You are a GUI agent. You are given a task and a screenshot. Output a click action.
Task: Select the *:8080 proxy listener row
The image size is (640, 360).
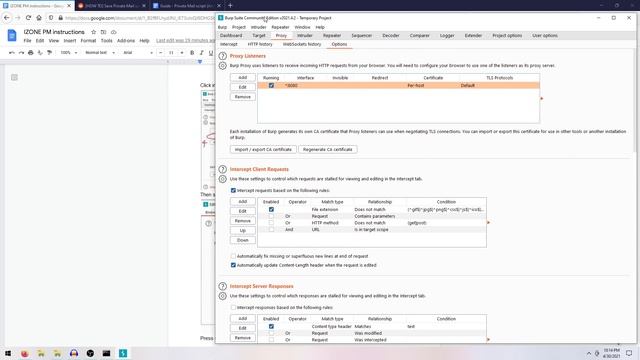(398, 86)
